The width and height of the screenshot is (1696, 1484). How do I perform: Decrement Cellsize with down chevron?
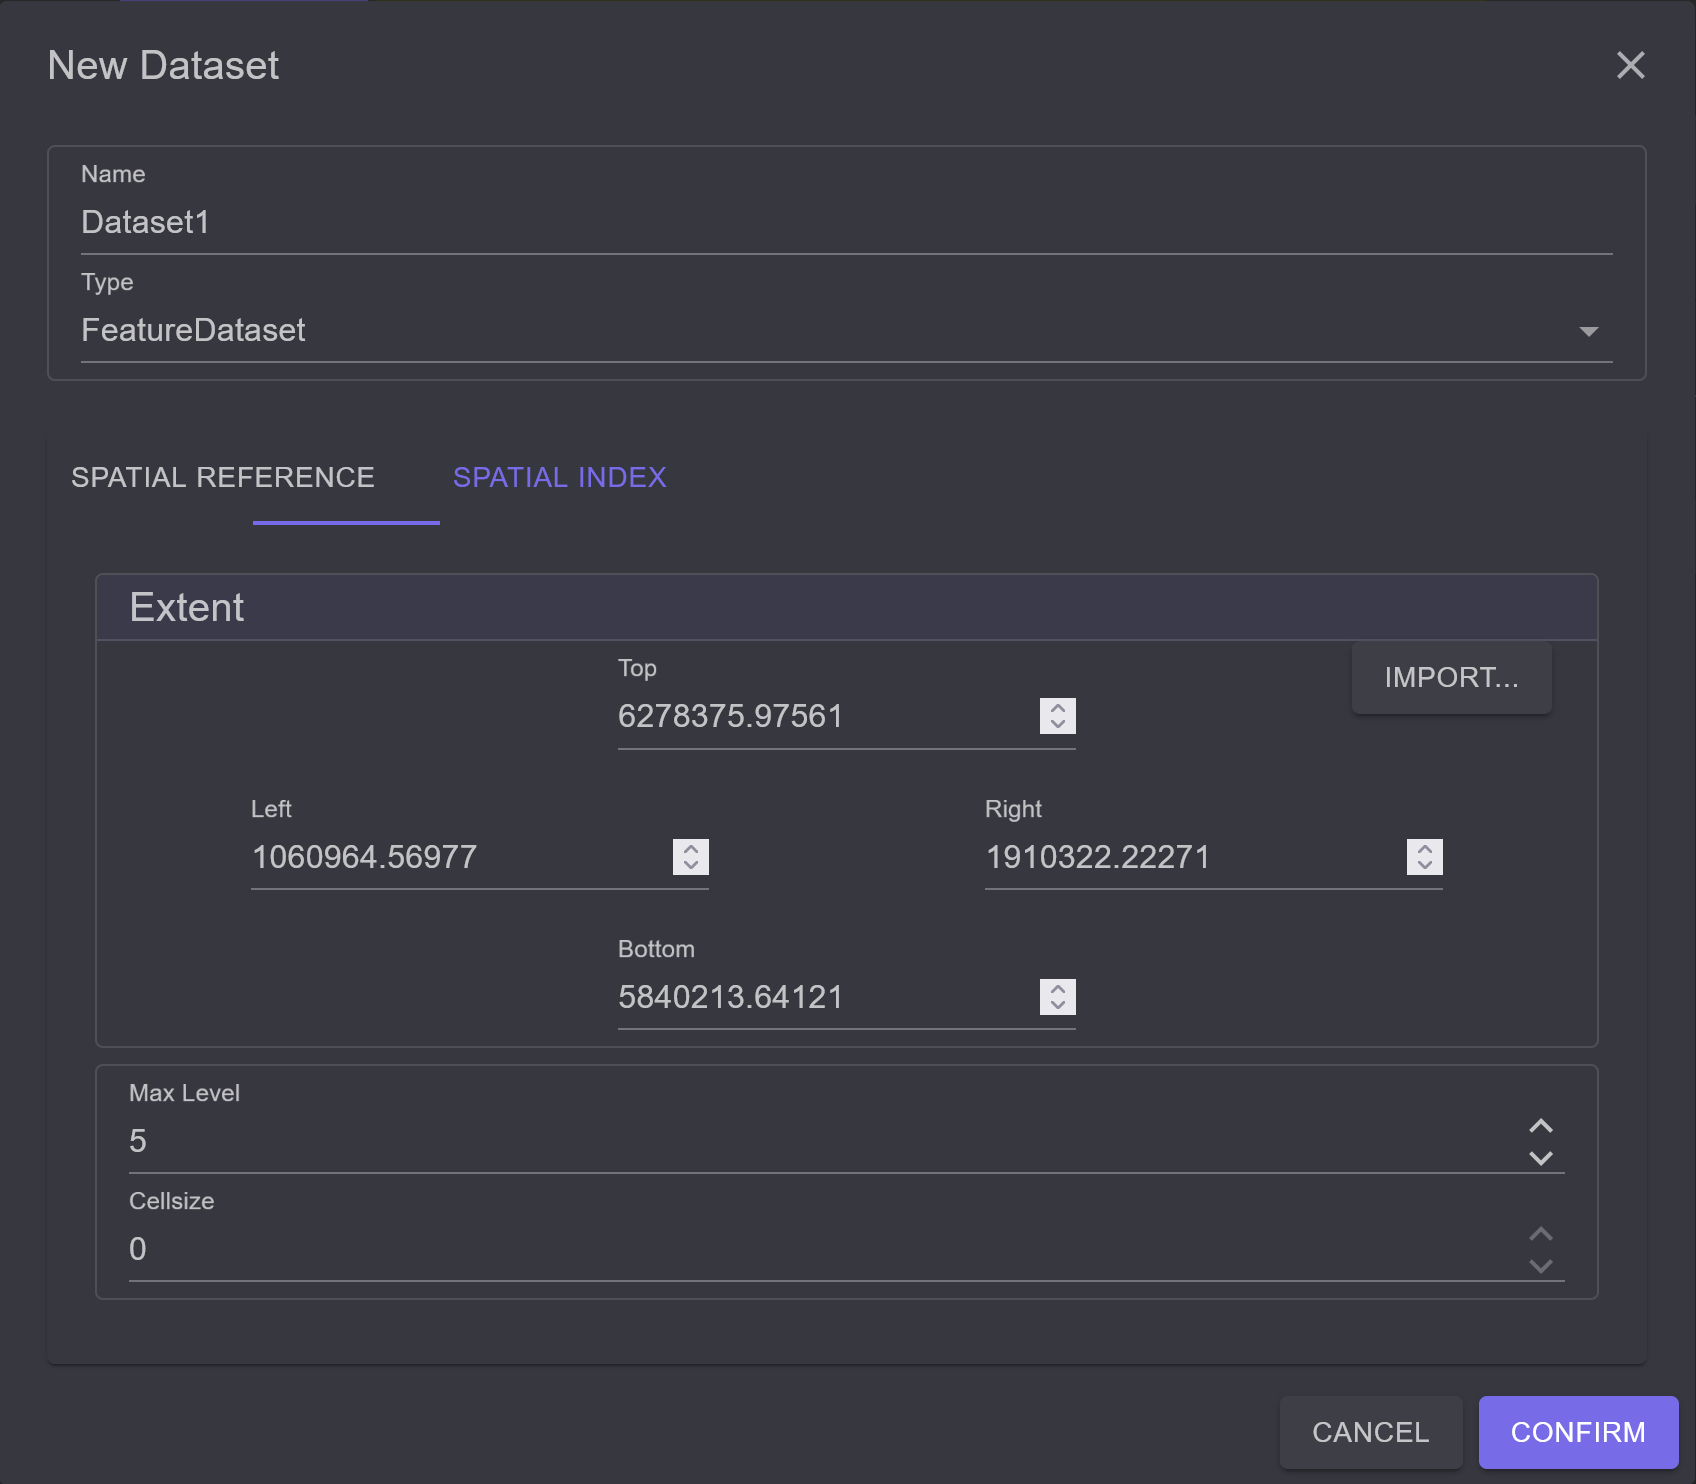[1541, 1266]
